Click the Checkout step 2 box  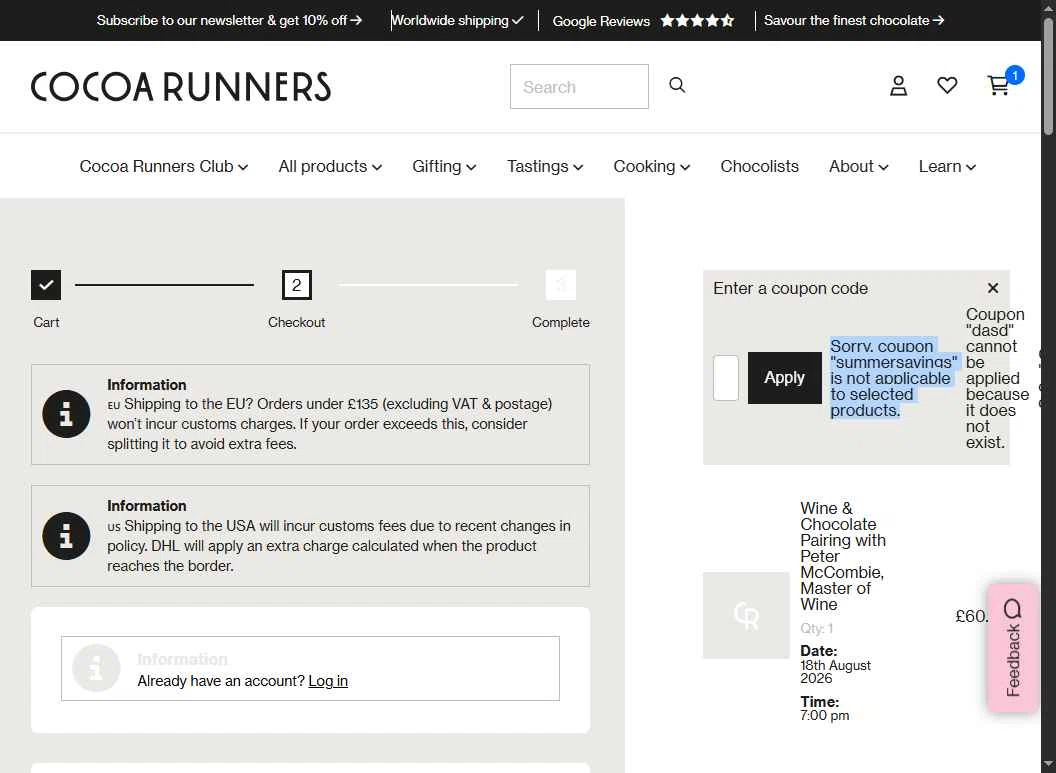[296, 285]
